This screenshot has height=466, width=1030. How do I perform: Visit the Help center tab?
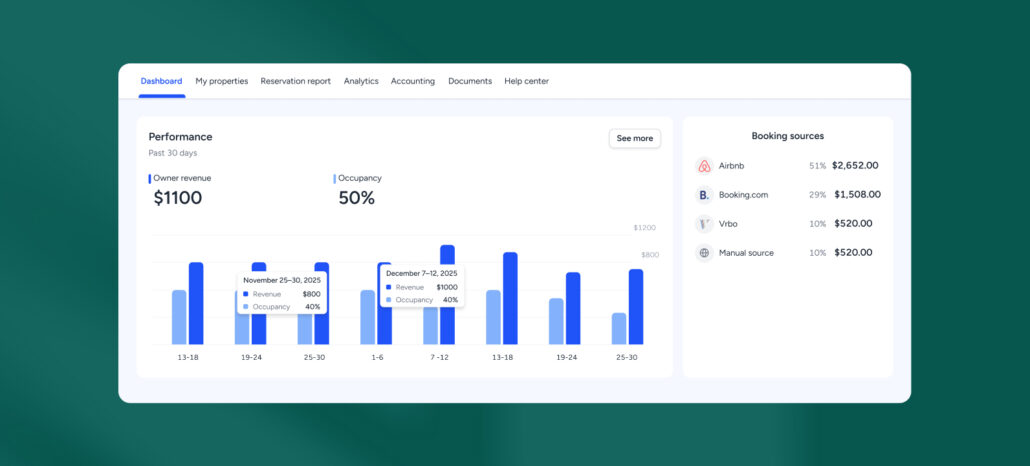[526, 81]
